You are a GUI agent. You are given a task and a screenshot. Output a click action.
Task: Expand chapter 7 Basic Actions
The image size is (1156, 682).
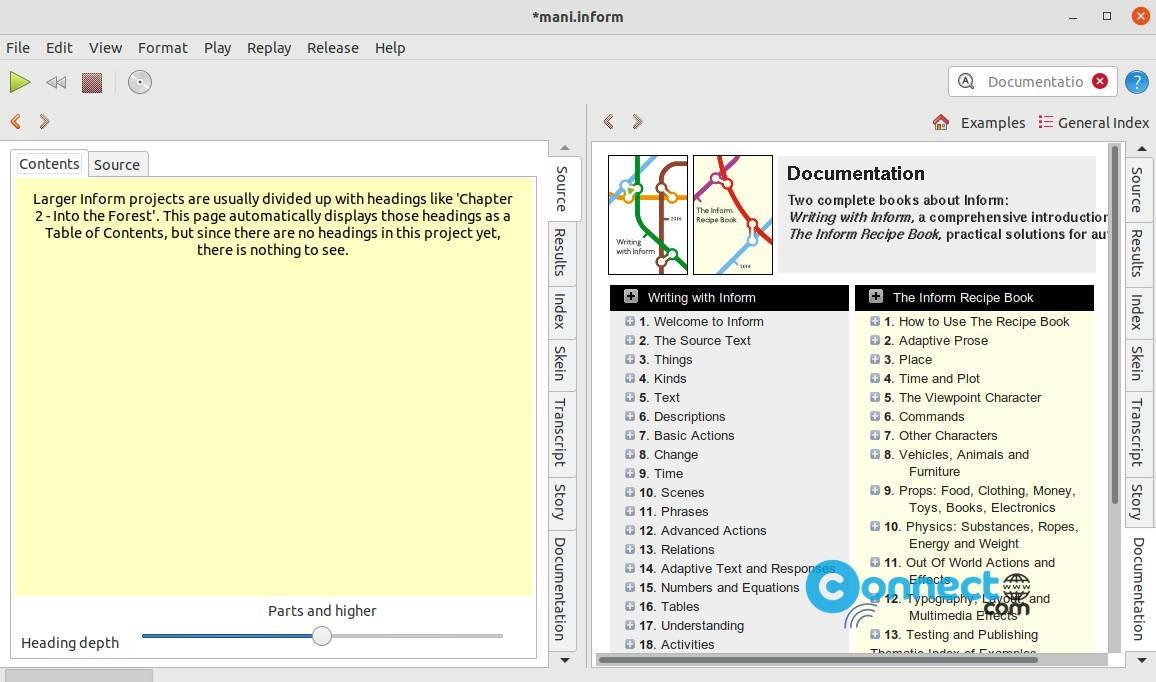pyautogui.click(x=630, y=436)
